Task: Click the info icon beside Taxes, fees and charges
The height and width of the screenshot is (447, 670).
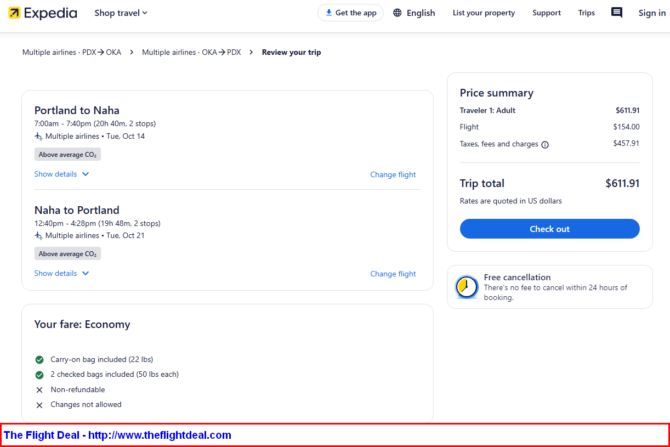Action: (545, 145)
